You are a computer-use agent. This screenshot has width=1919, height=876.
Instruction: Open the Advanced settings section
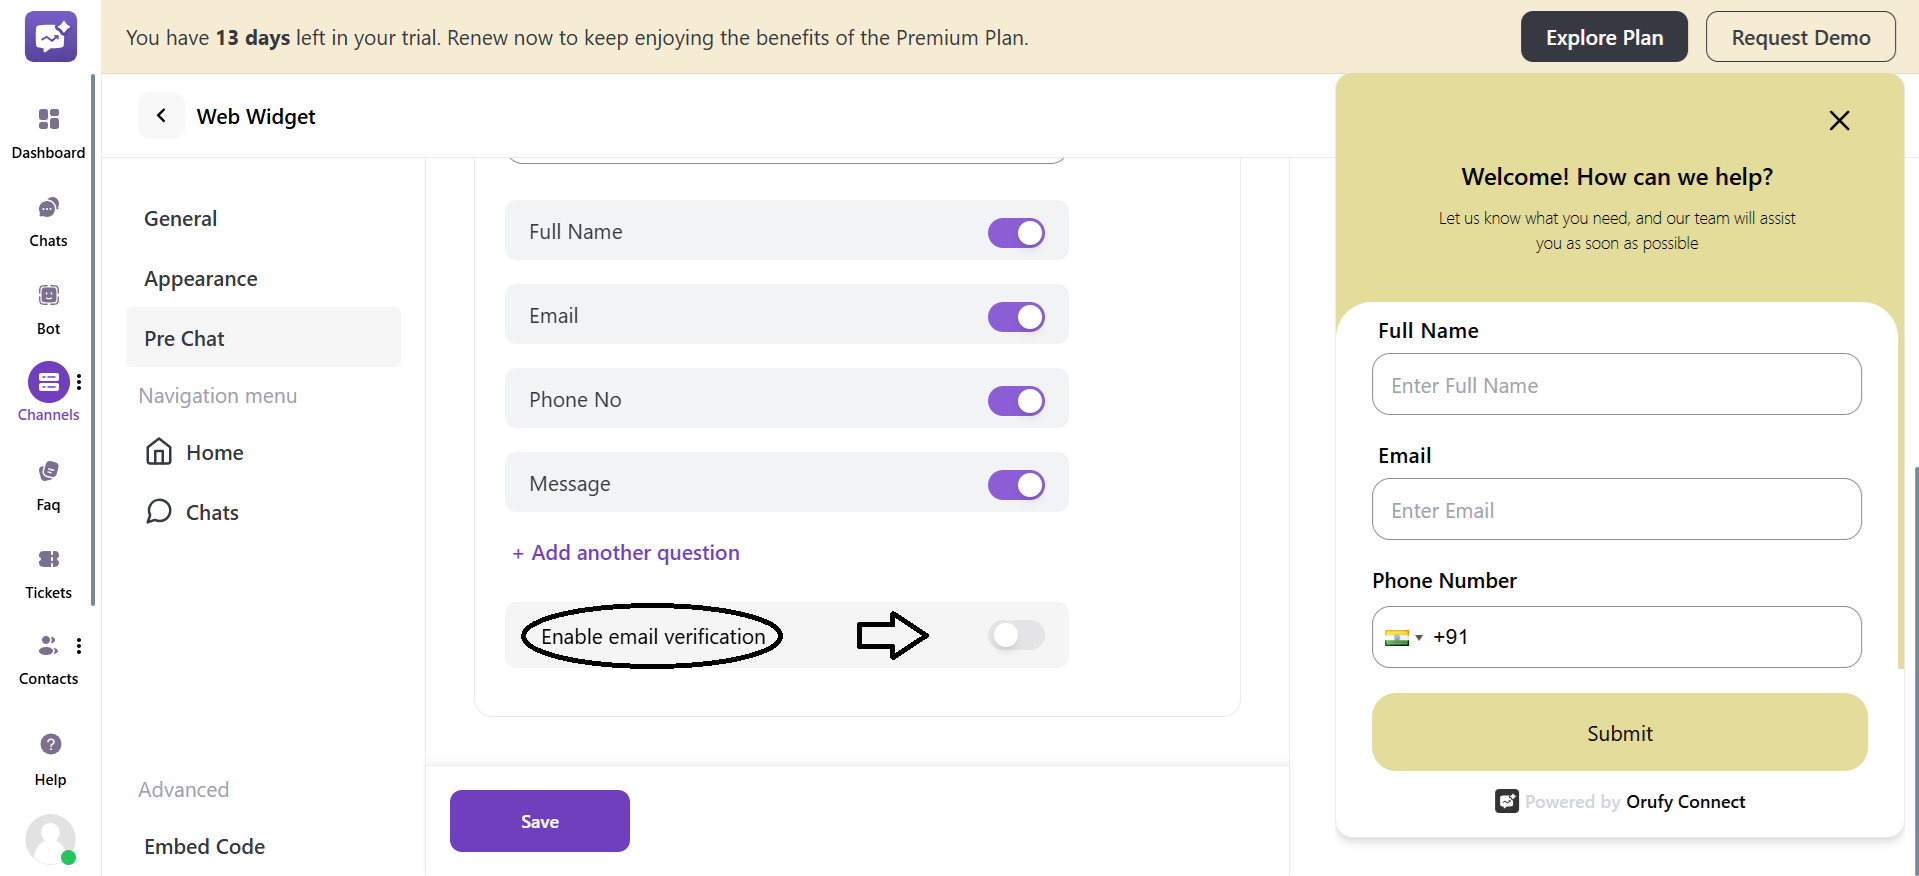(x=183, y=789)
